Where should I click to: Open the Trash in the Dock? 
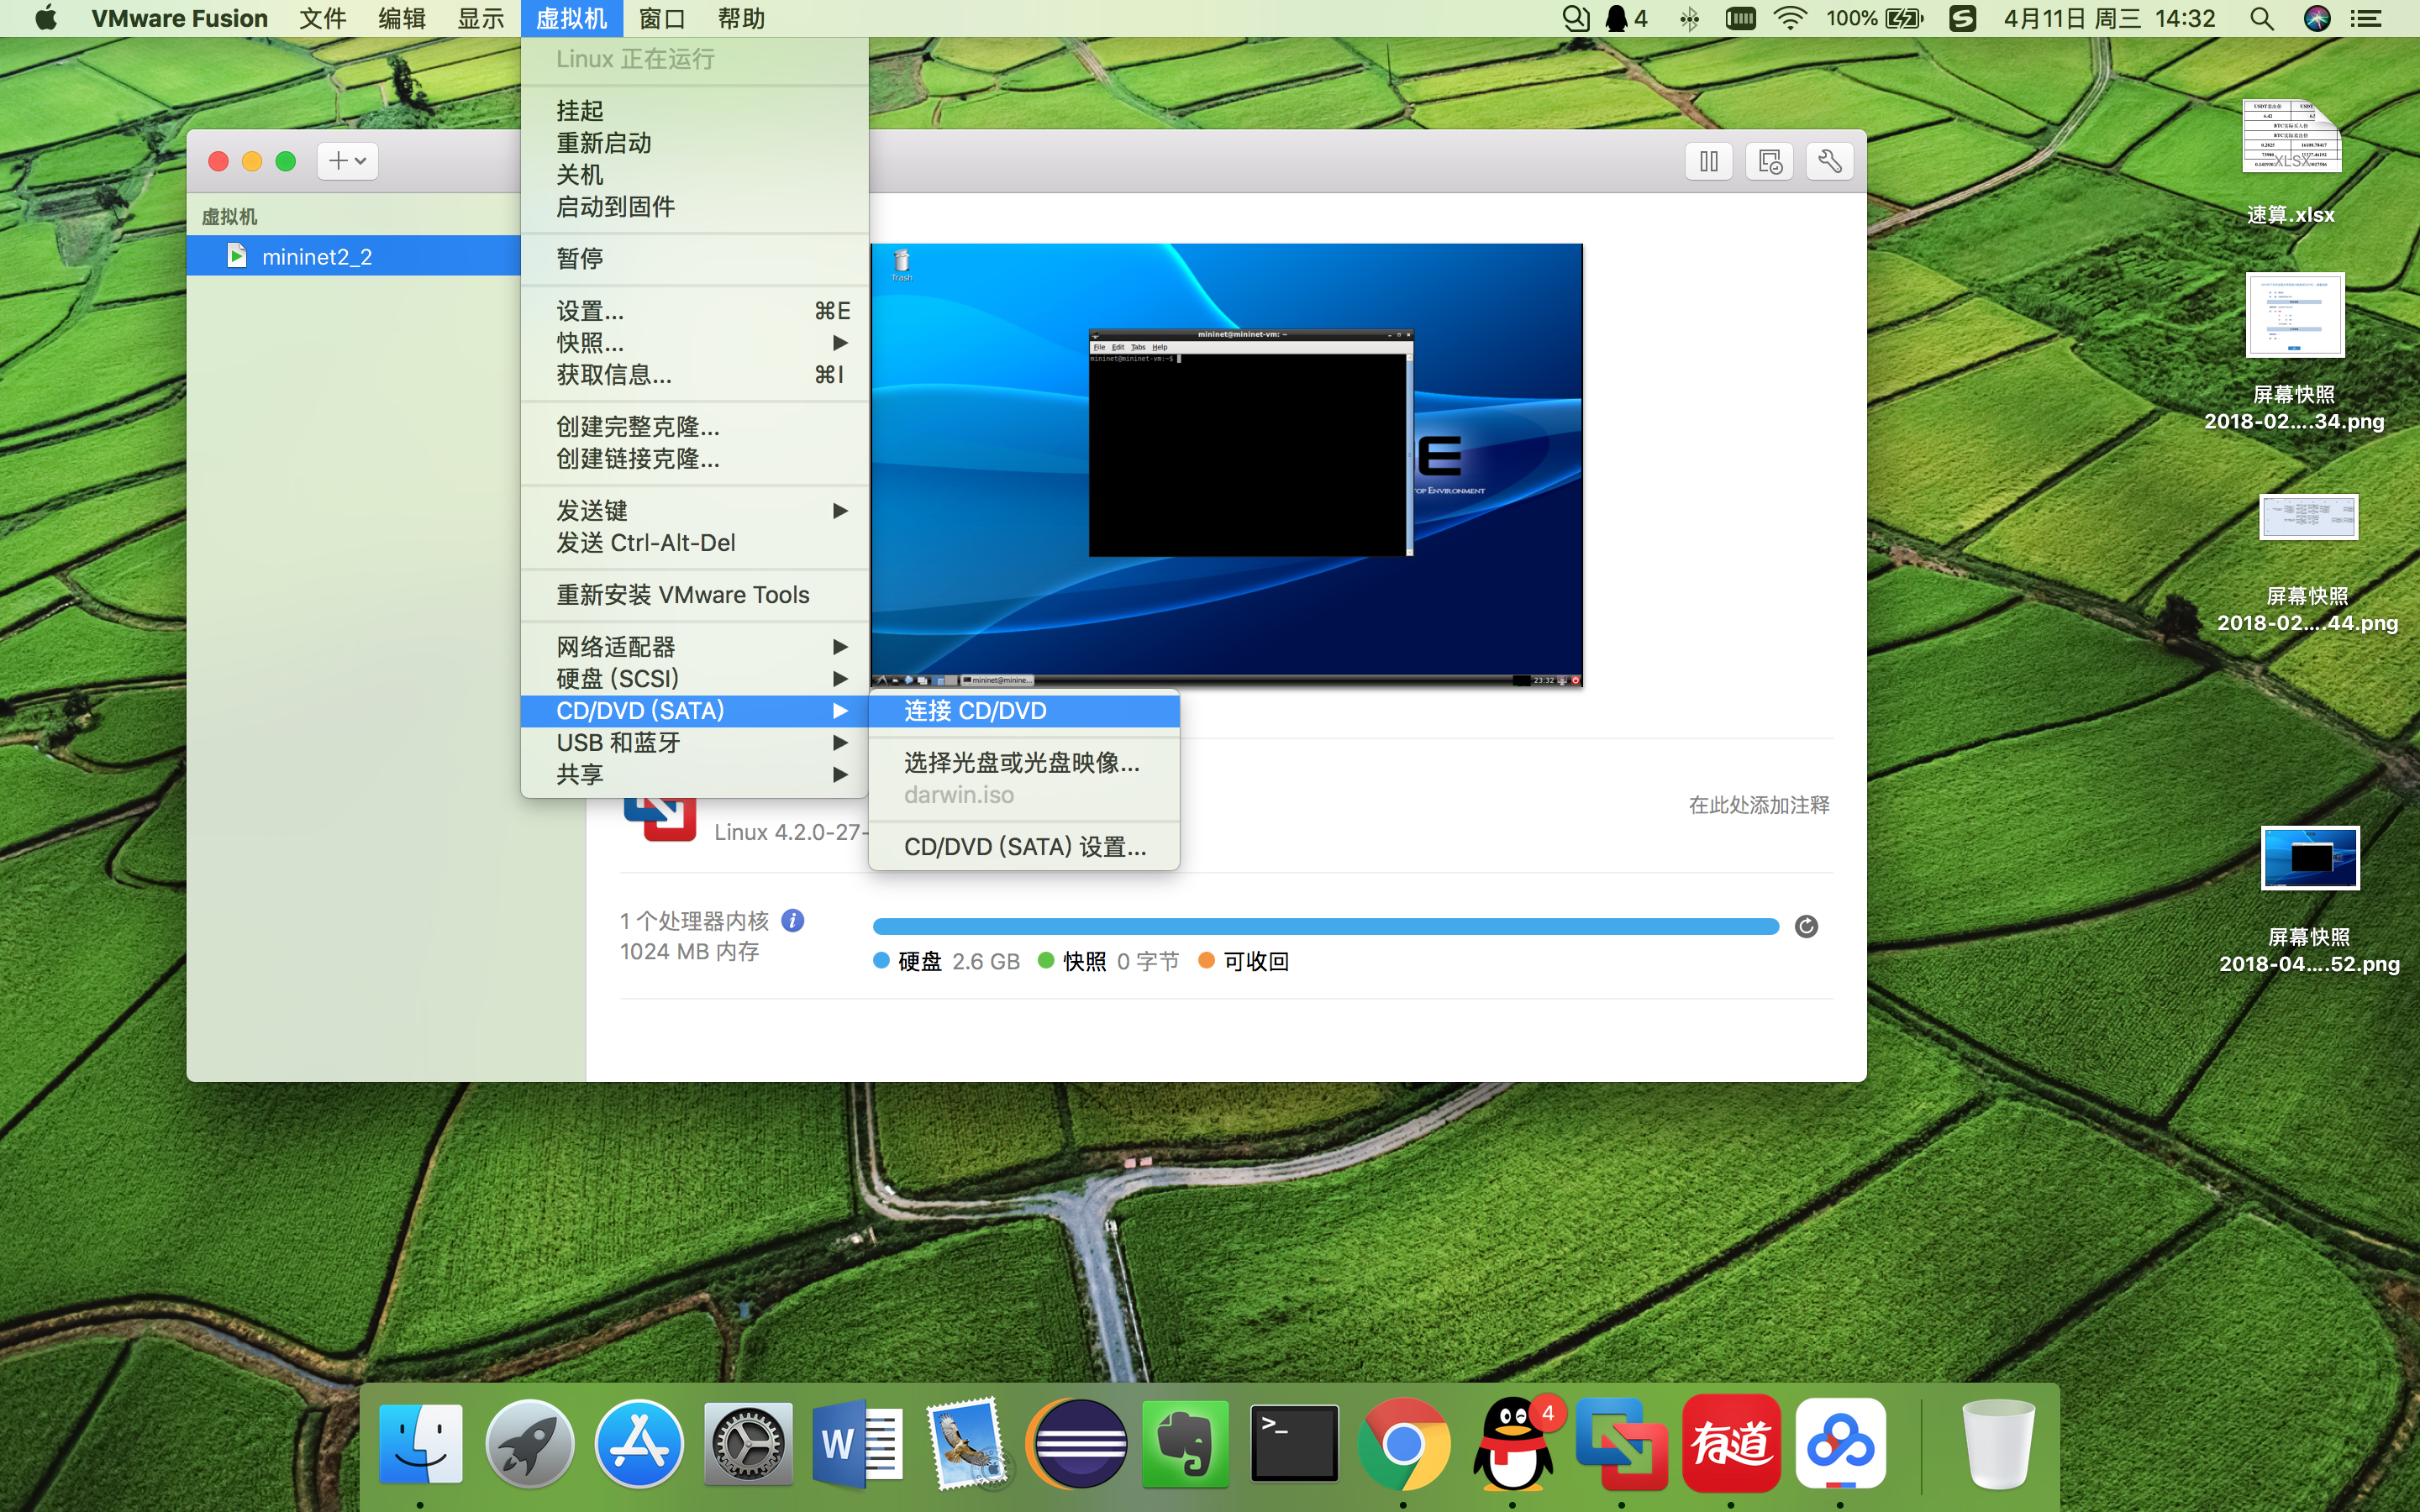[1999, 1443]
